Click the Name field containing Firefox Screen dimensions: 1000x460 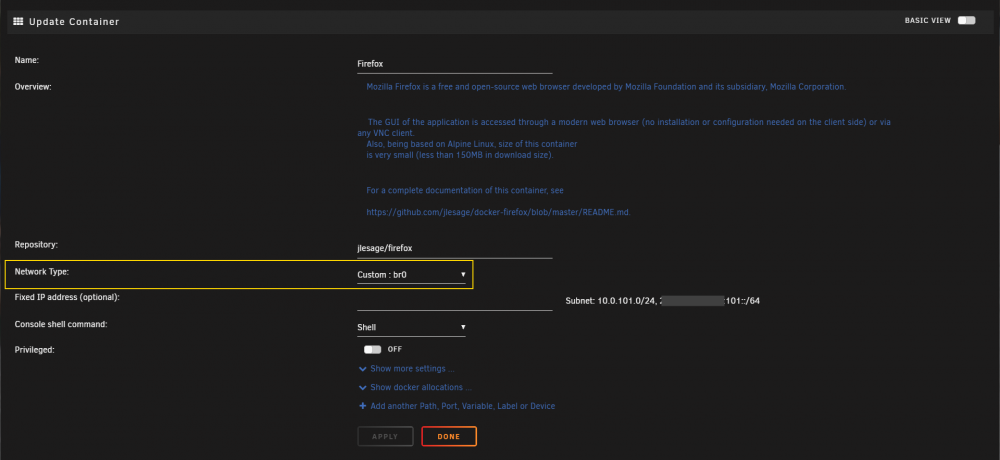(x=455, y=64)
